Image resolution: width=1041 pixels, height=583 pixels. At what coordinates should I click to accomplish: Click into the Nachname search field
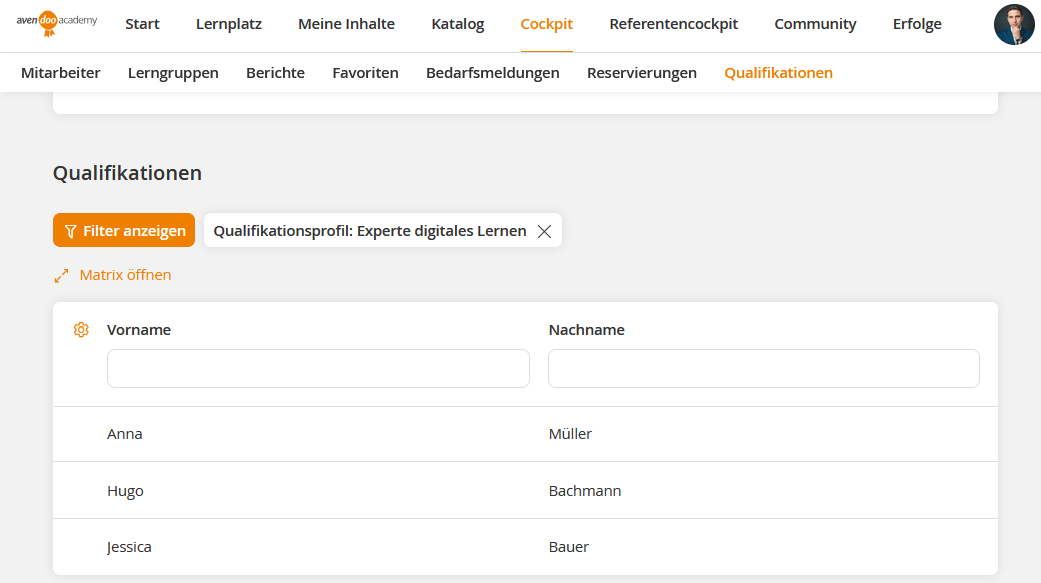(763, 368)
